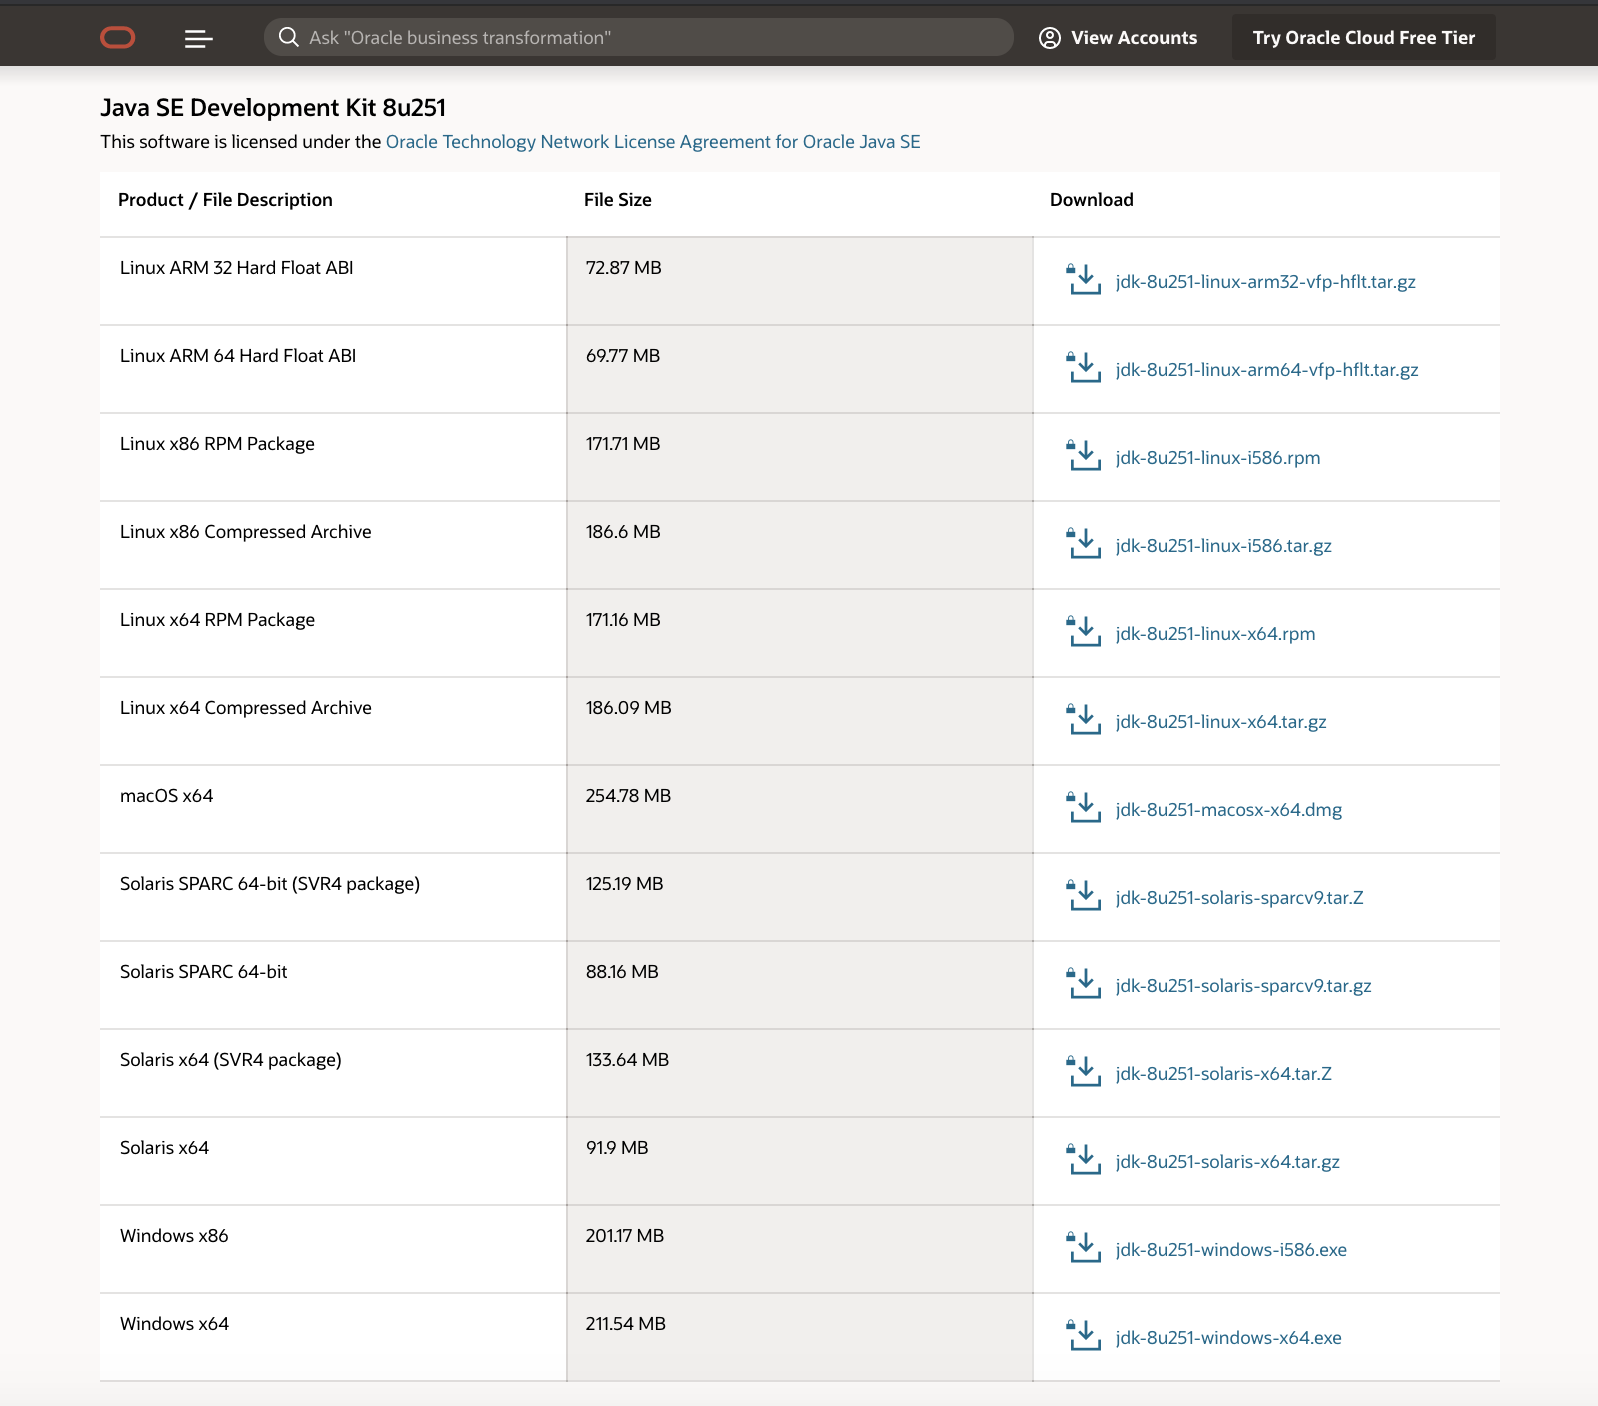Screen dimensions: 1598x1406
Task: Click the Java SE Development Kit 8u251 heading
Action: coord(273,108)
